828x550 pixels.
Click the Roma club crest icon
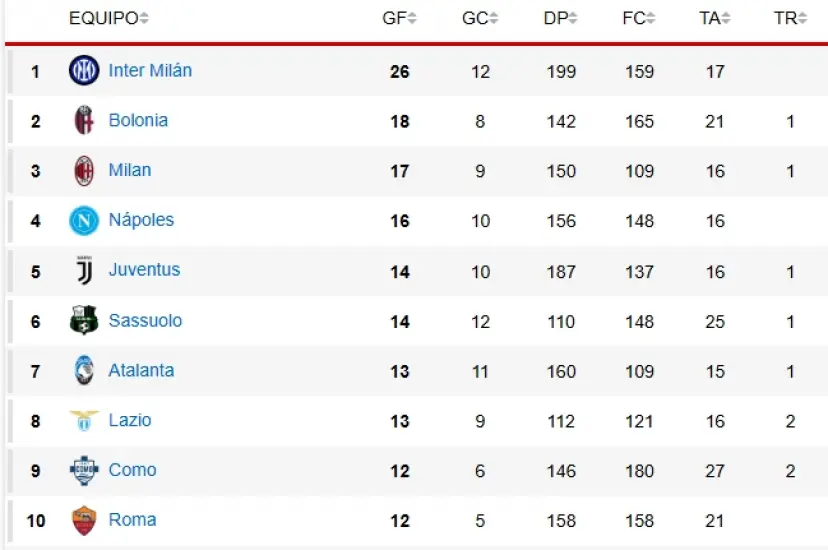click(84, 520)
